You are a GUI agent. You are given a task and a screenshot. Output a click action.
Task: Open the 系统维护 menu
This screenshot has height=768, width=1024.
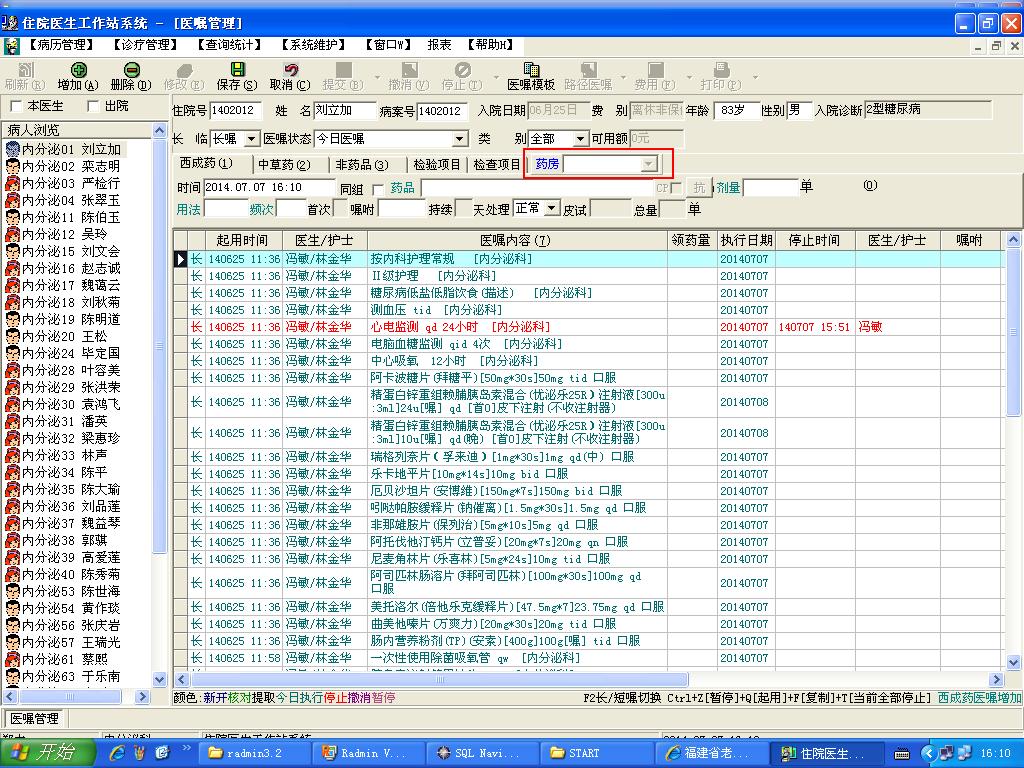click(313, 45)
